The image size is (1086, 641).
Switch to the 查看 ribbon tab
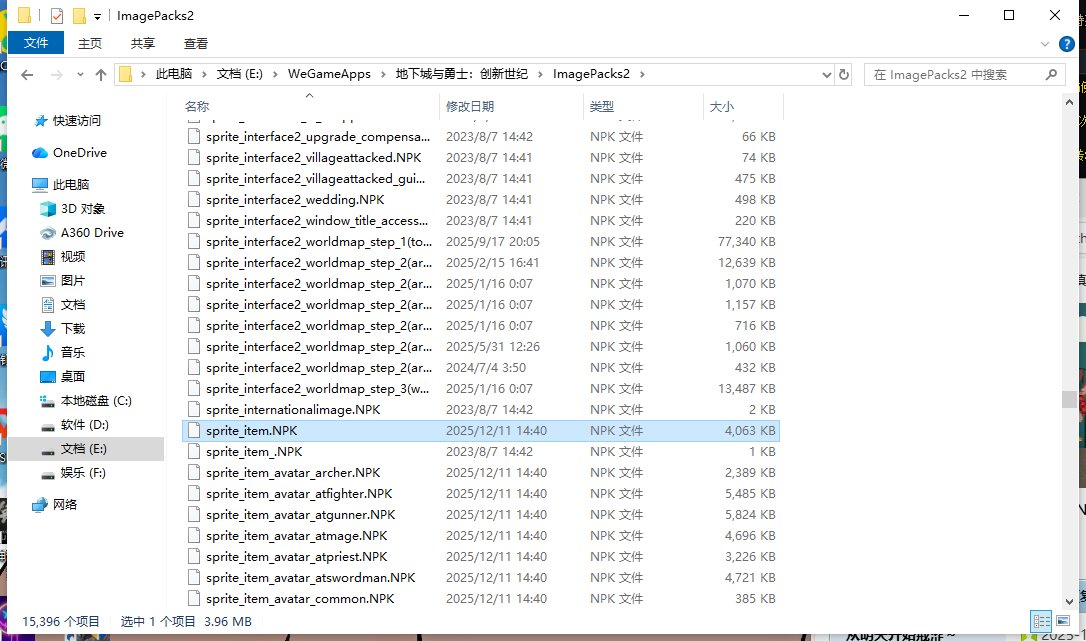(x=196, y=43)
